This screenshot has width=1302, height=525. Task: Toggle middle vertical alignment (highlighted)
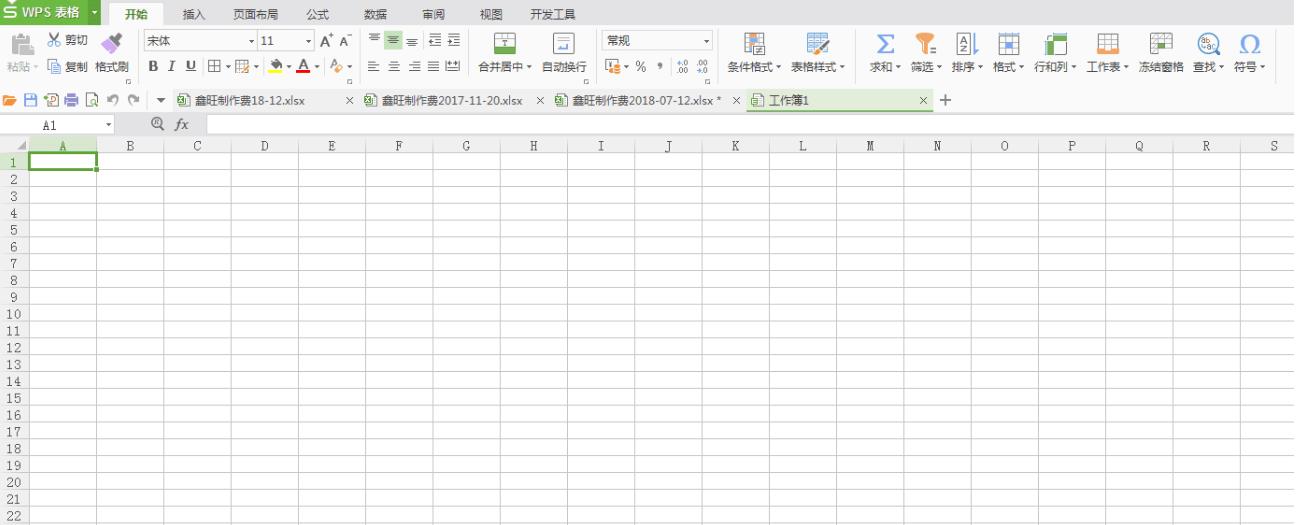tap(393, 41)
